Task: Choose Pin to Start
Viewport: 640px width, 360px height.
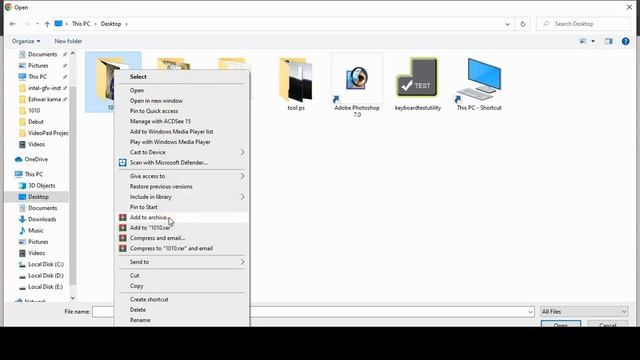Action: pos(143,207)
